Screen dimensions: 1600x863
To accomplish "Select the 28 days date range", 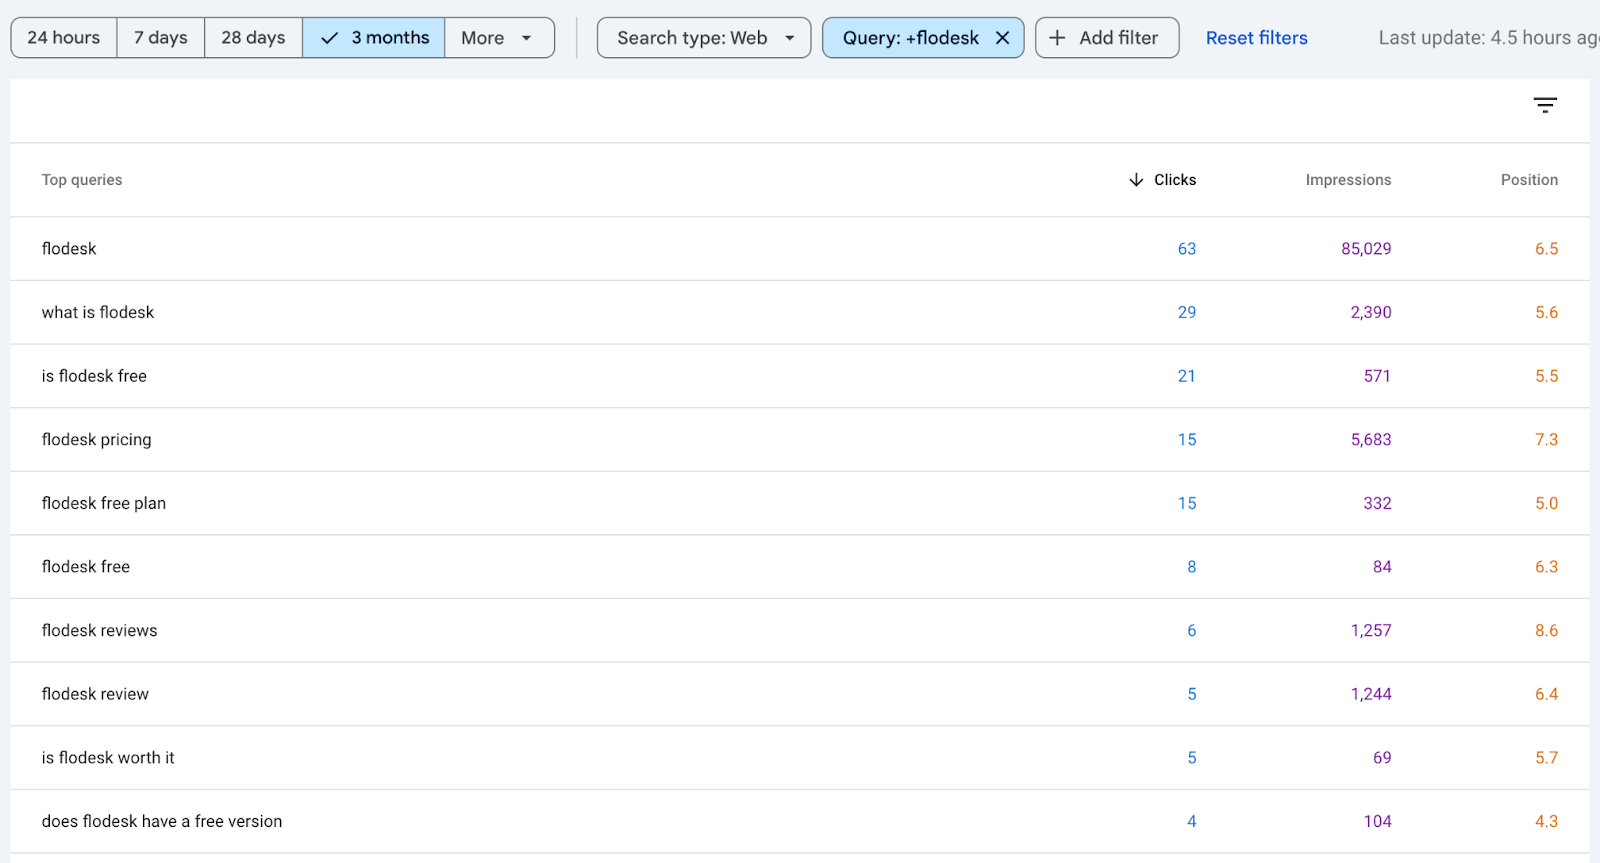I will point(253,38).
